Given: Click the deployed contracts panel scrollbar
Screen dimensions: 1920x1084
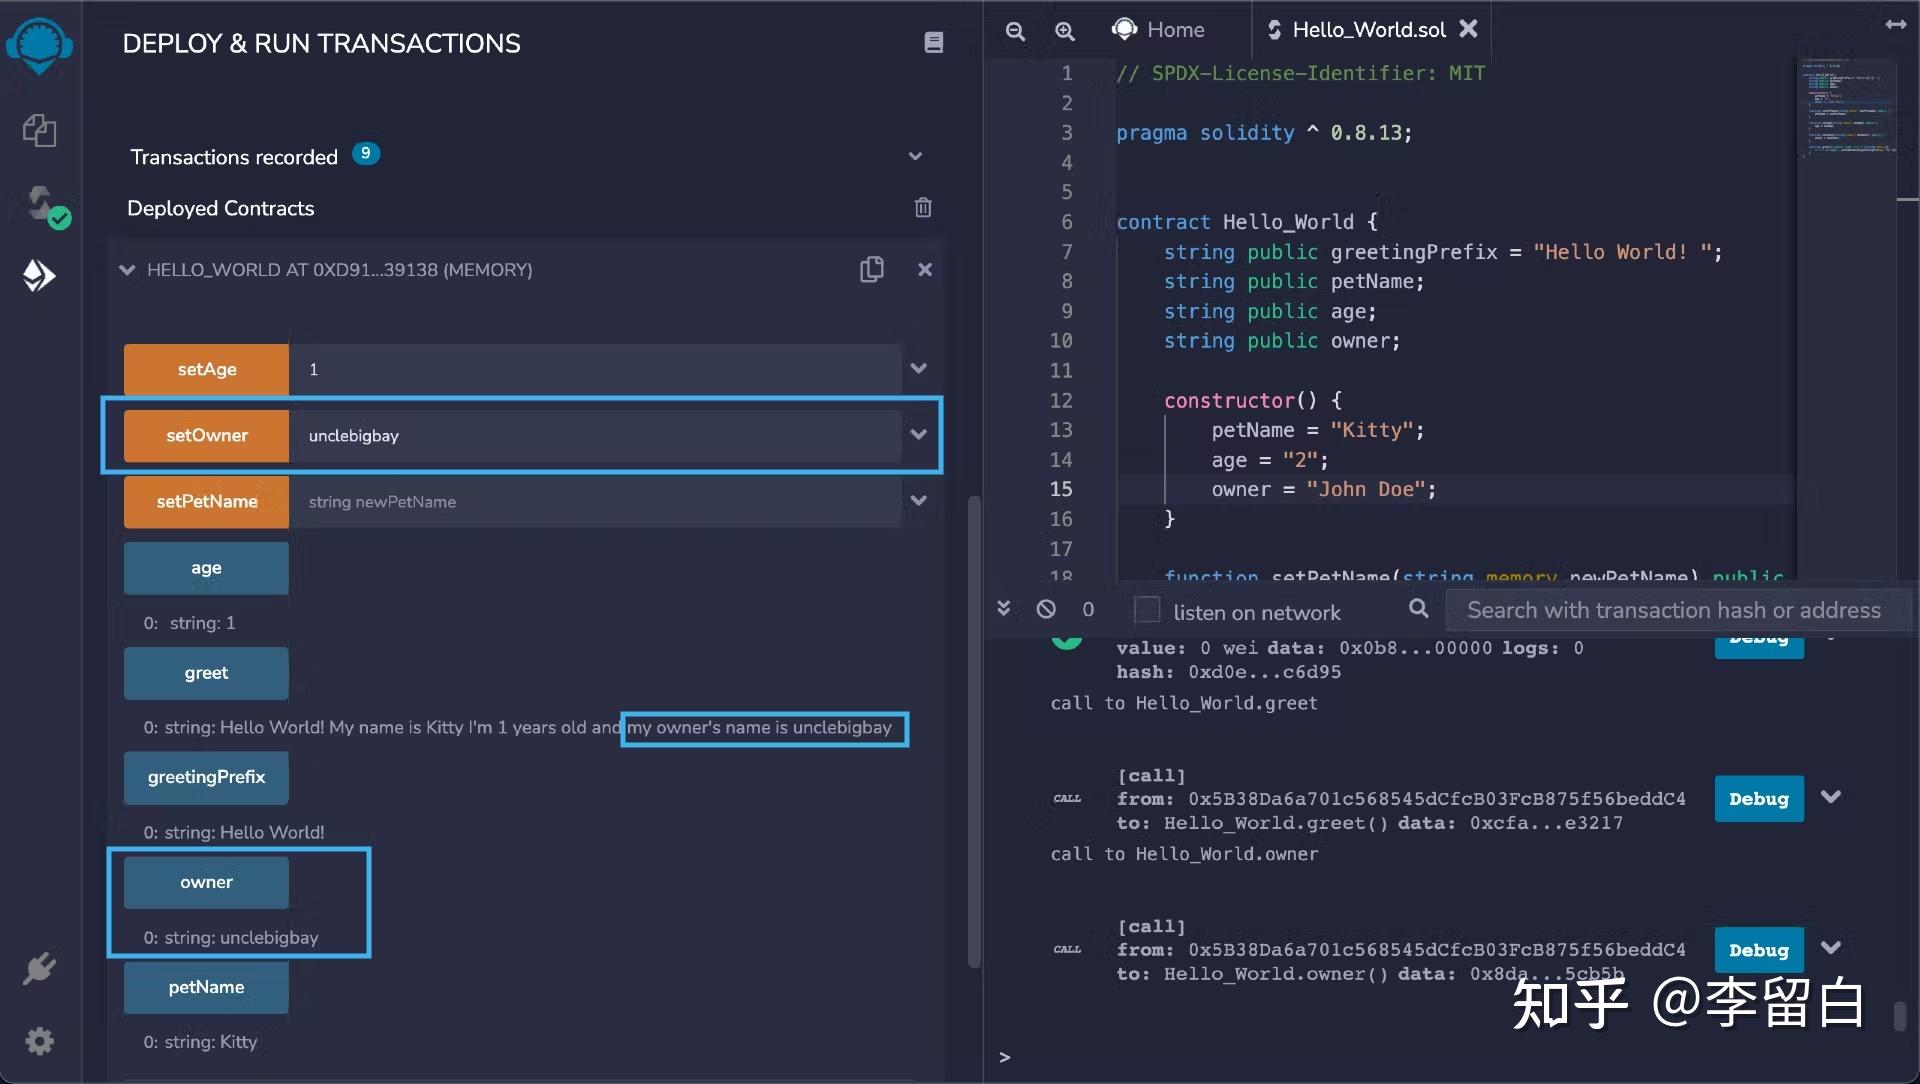Looking at the screenshot, I should point(974,730).
